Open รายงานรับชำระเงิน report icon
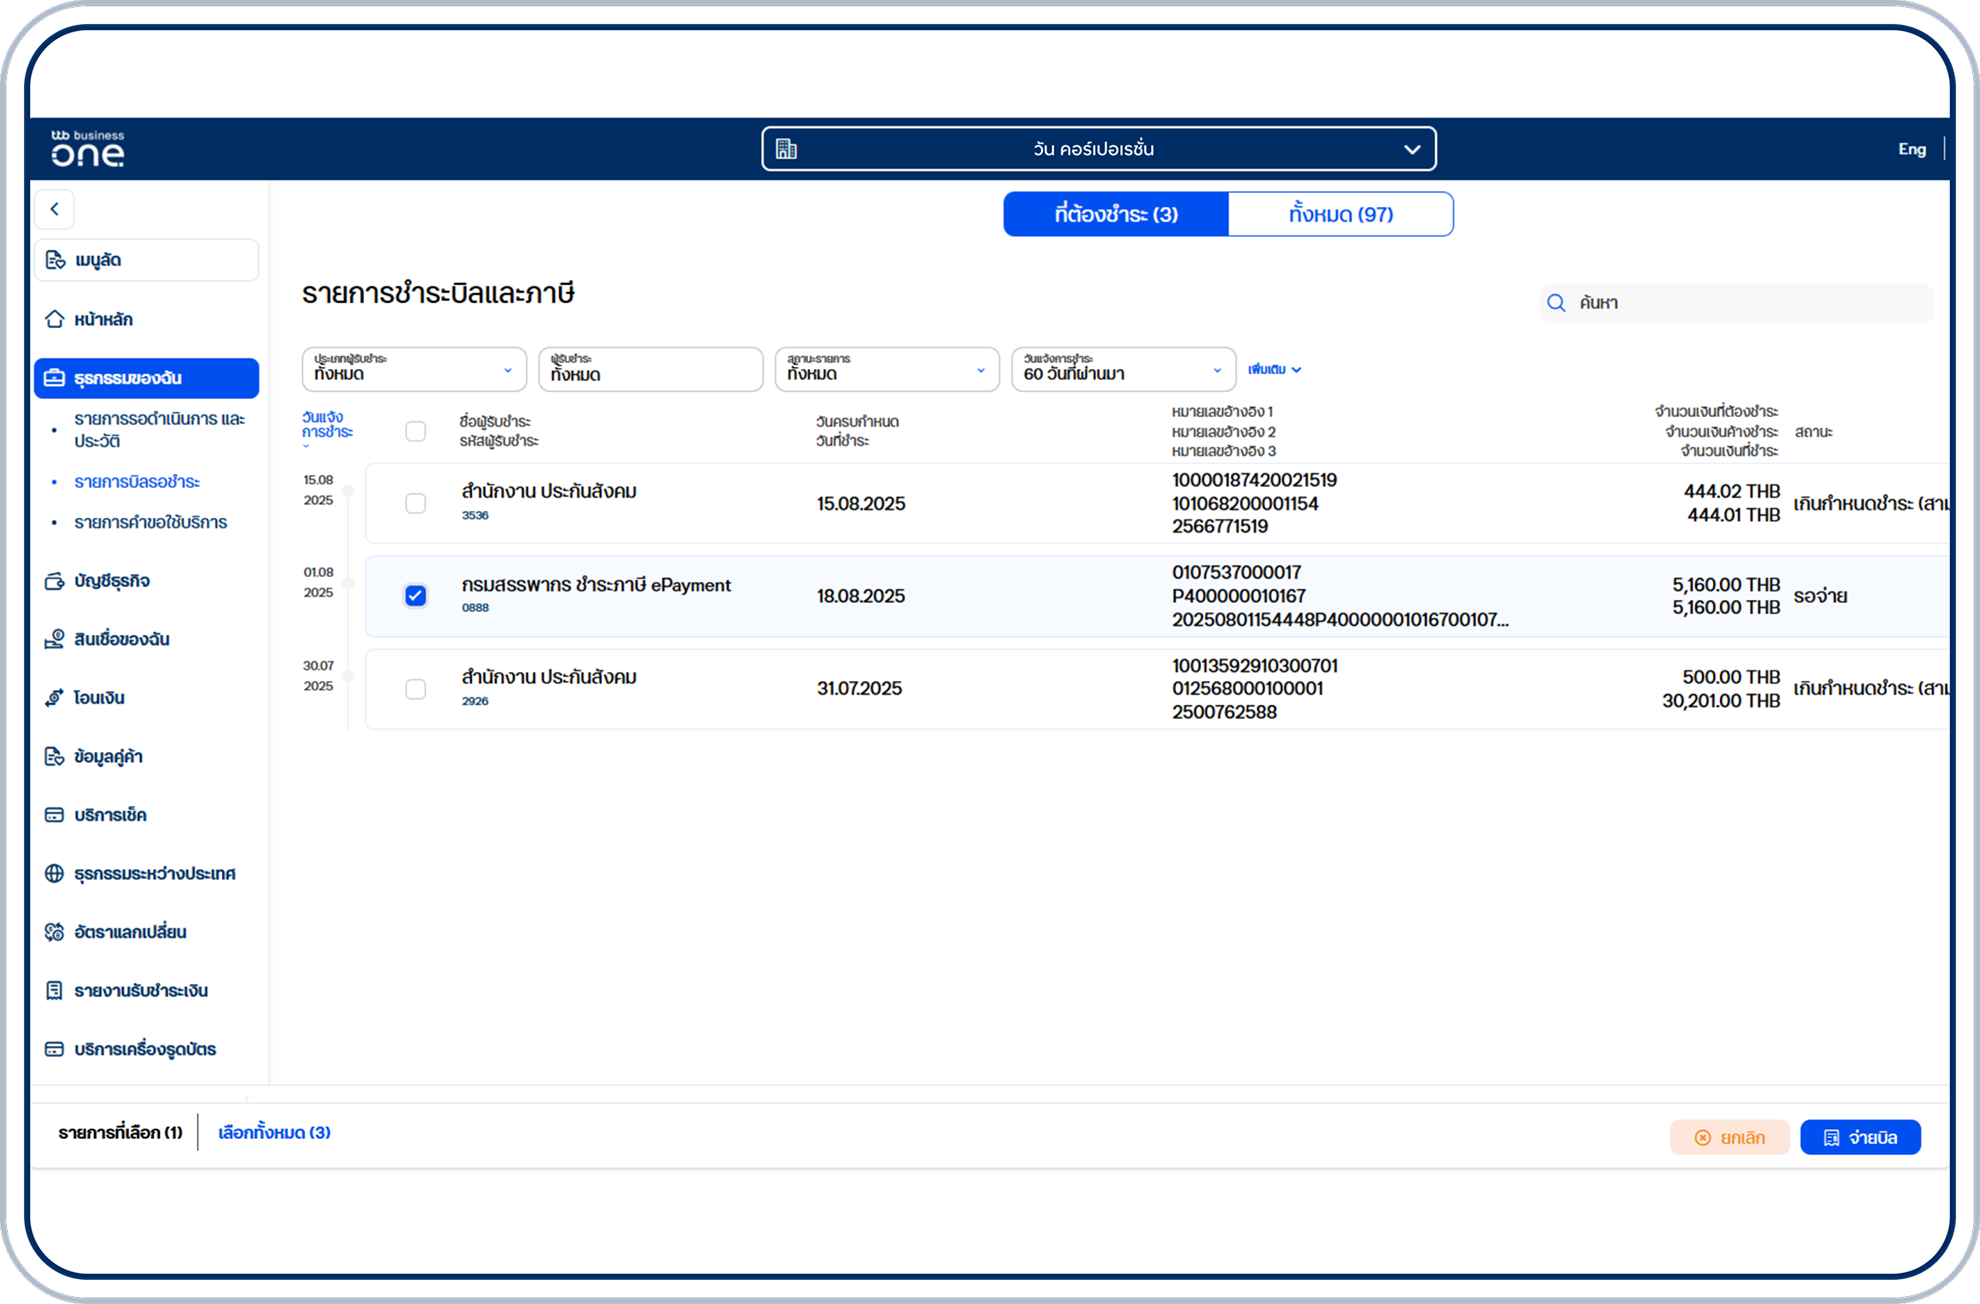The width and height of the screenshot is (1980, 1304). (55, 990)
